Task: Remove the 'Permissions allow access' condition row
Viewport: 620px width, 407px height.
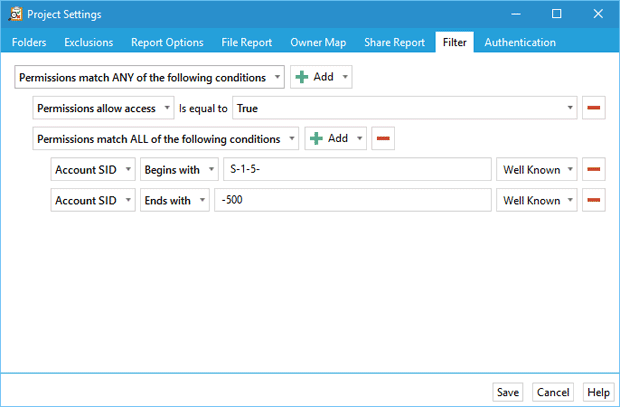Action: point(594,108)
